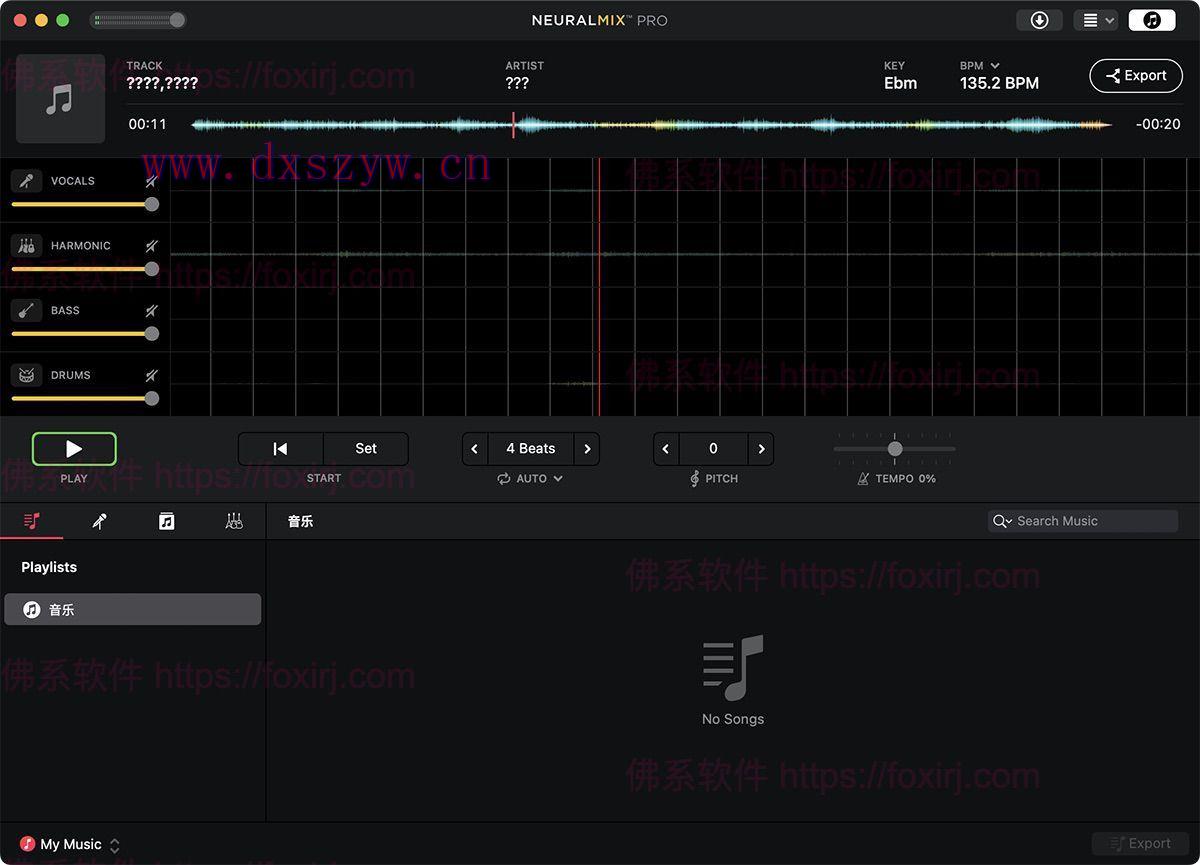1200x865 pixels.
Task: Mute the Drums stem
Action: [x=151, y=376]
